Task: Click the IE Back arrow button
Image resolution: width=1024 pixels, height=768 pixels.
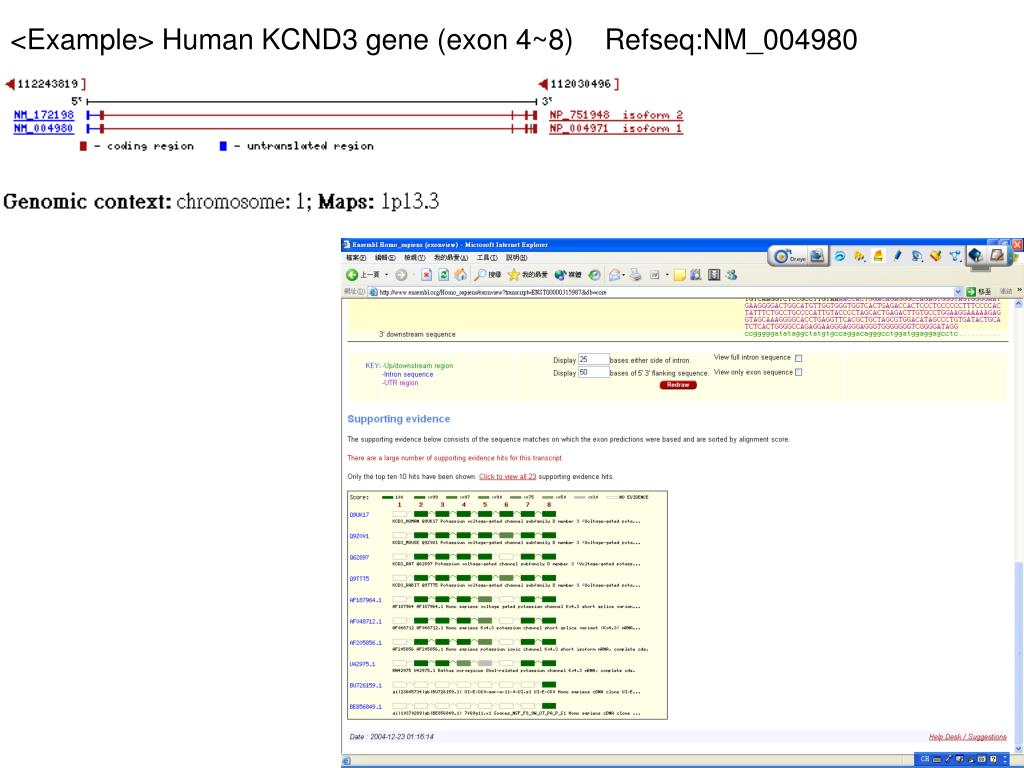Action: point(352,275)
